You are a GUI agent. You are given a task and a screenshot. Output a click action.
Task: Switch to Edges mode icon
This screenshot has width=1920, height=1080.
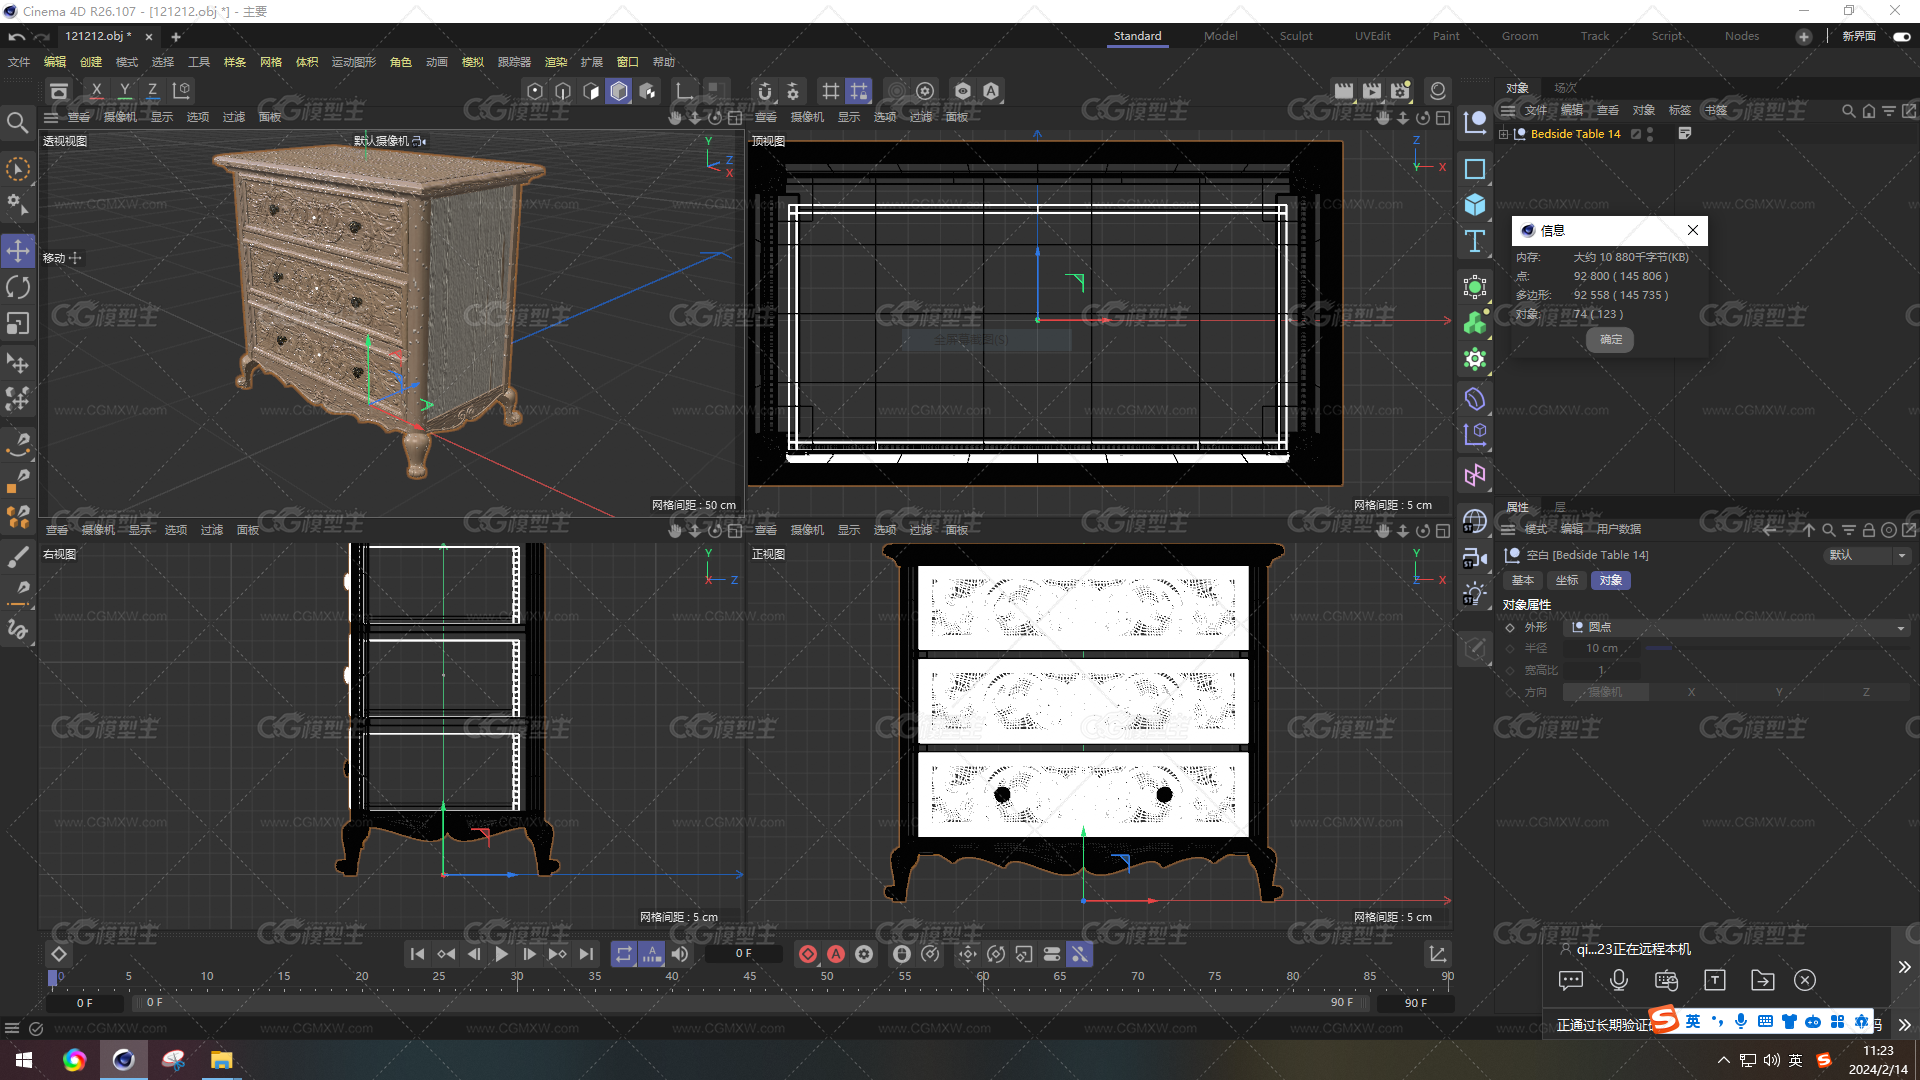tap(563, 91)
